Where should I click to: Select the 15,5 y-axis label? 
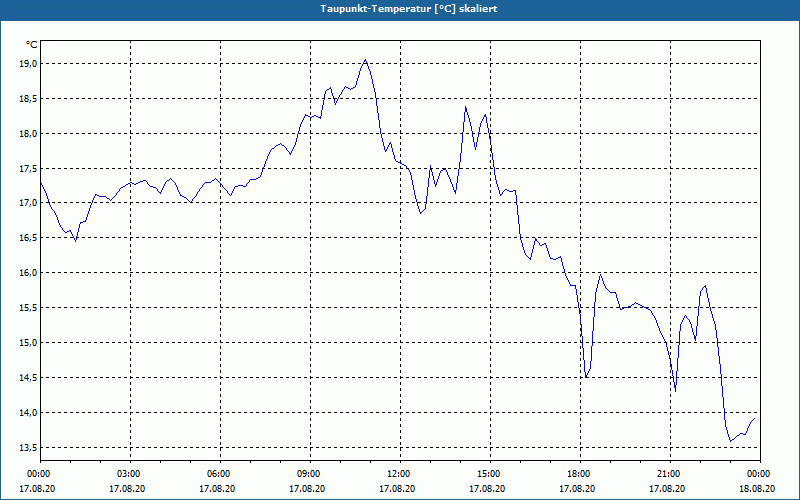coord(29,308)
